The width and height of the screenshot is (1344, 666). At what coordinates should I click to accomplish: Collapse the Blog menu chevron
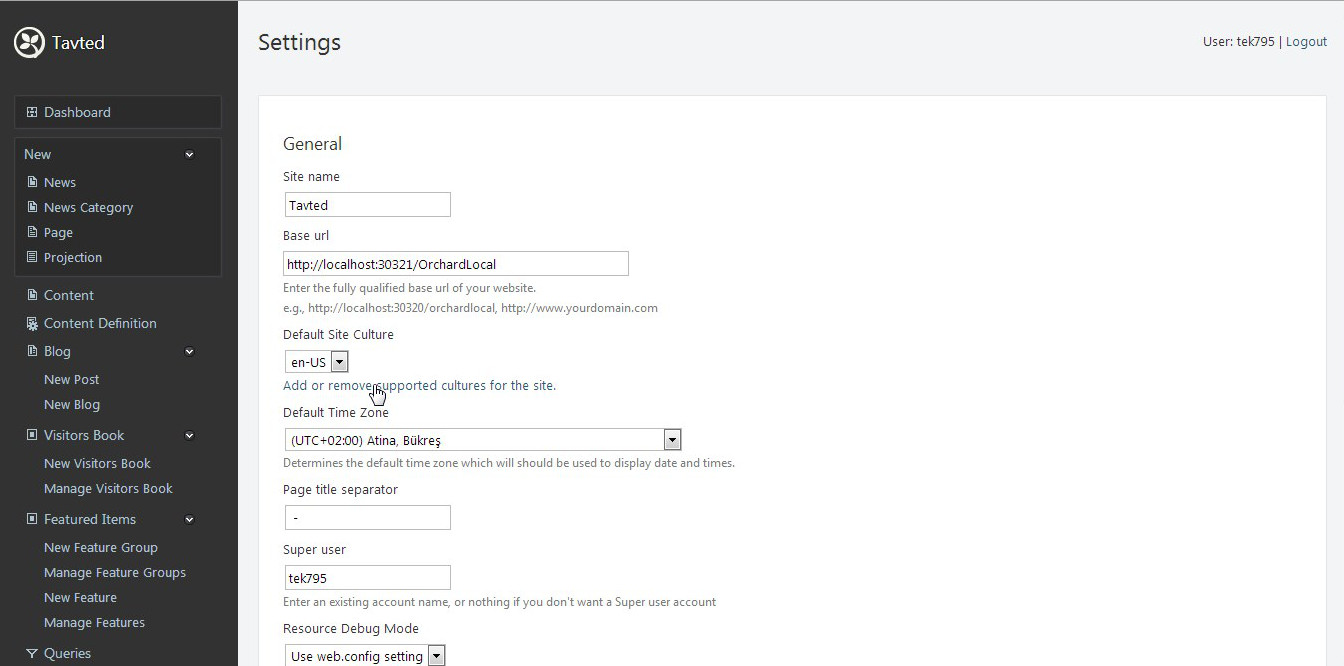tap(189, 351)
